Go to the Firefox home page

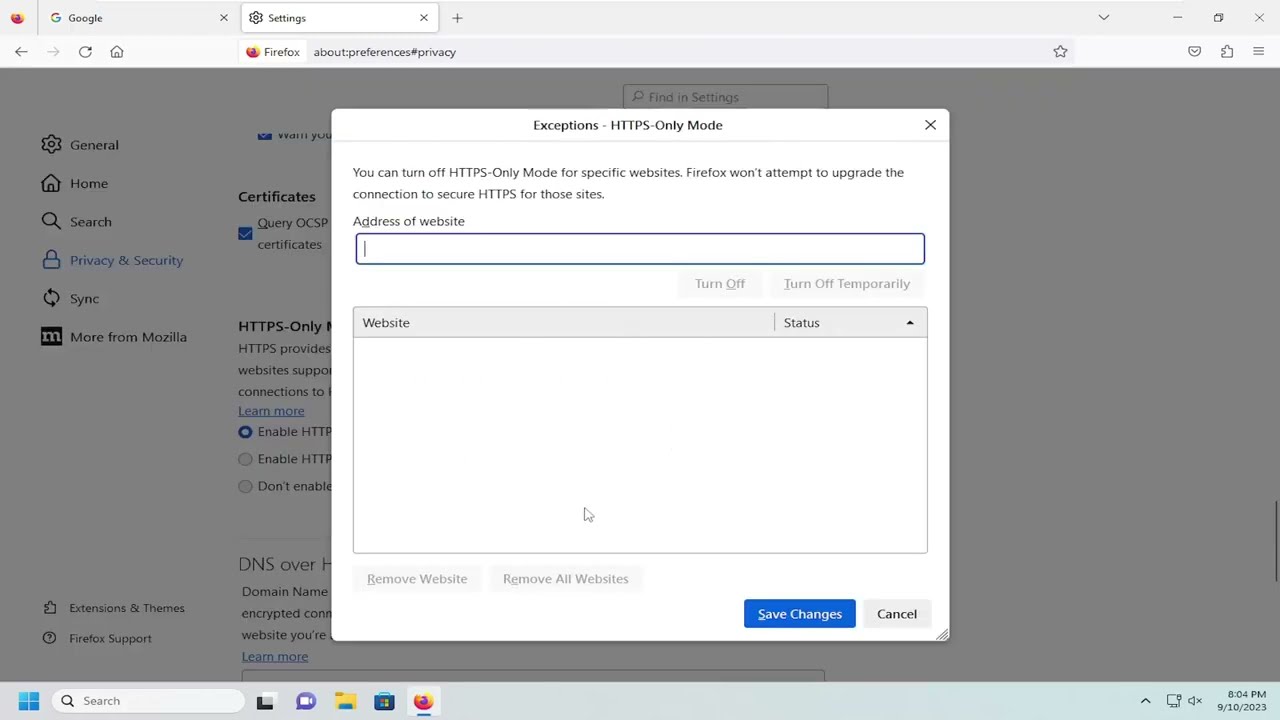(x=117, y=52)
